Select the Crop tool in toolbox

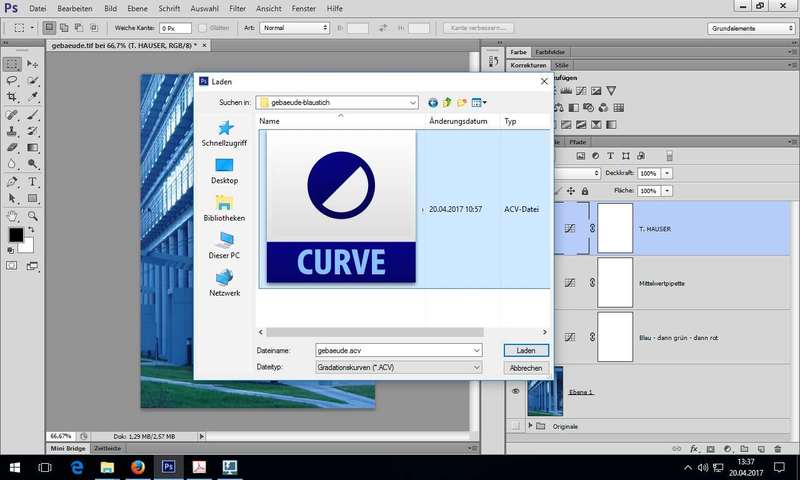[x=12, y=97]
